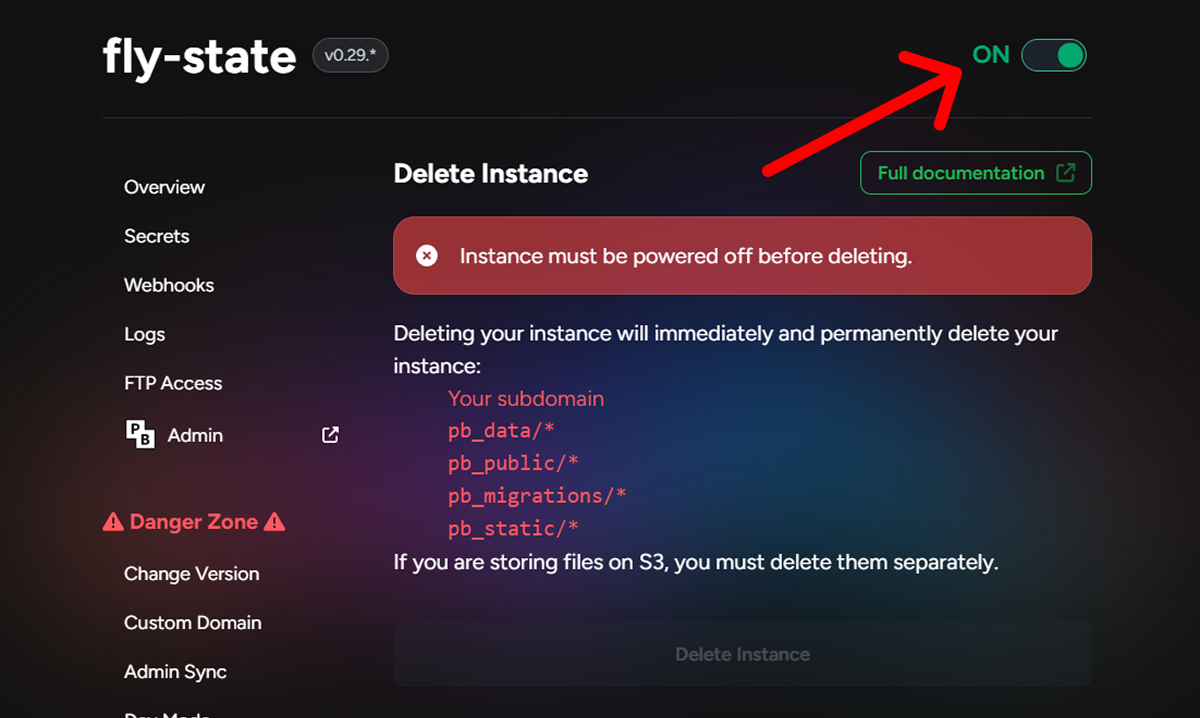
Task: Open the Admin Sync page
Action: [x=175, y=672]
